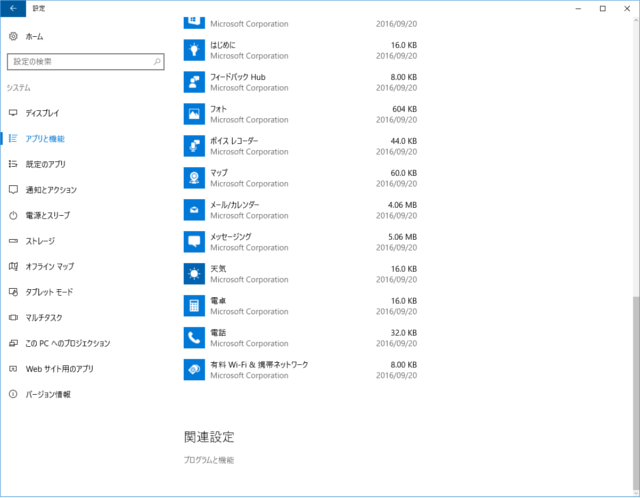The width and height of the screenshot is (640, 498).
Task: Click the 5.06 MB size value
Action: click(x=402, y=237)
